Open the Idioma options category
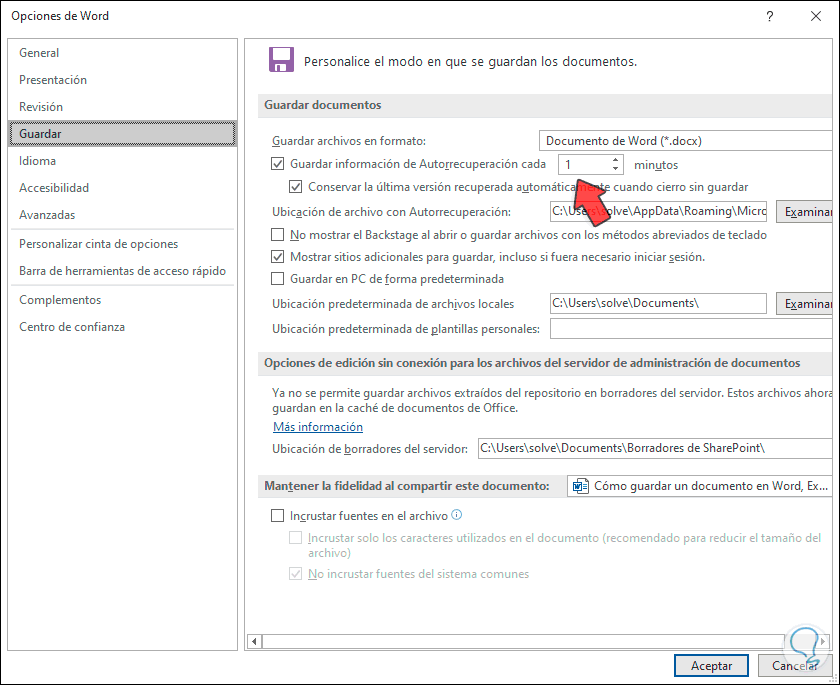840x685 pixels. [123, 161]
